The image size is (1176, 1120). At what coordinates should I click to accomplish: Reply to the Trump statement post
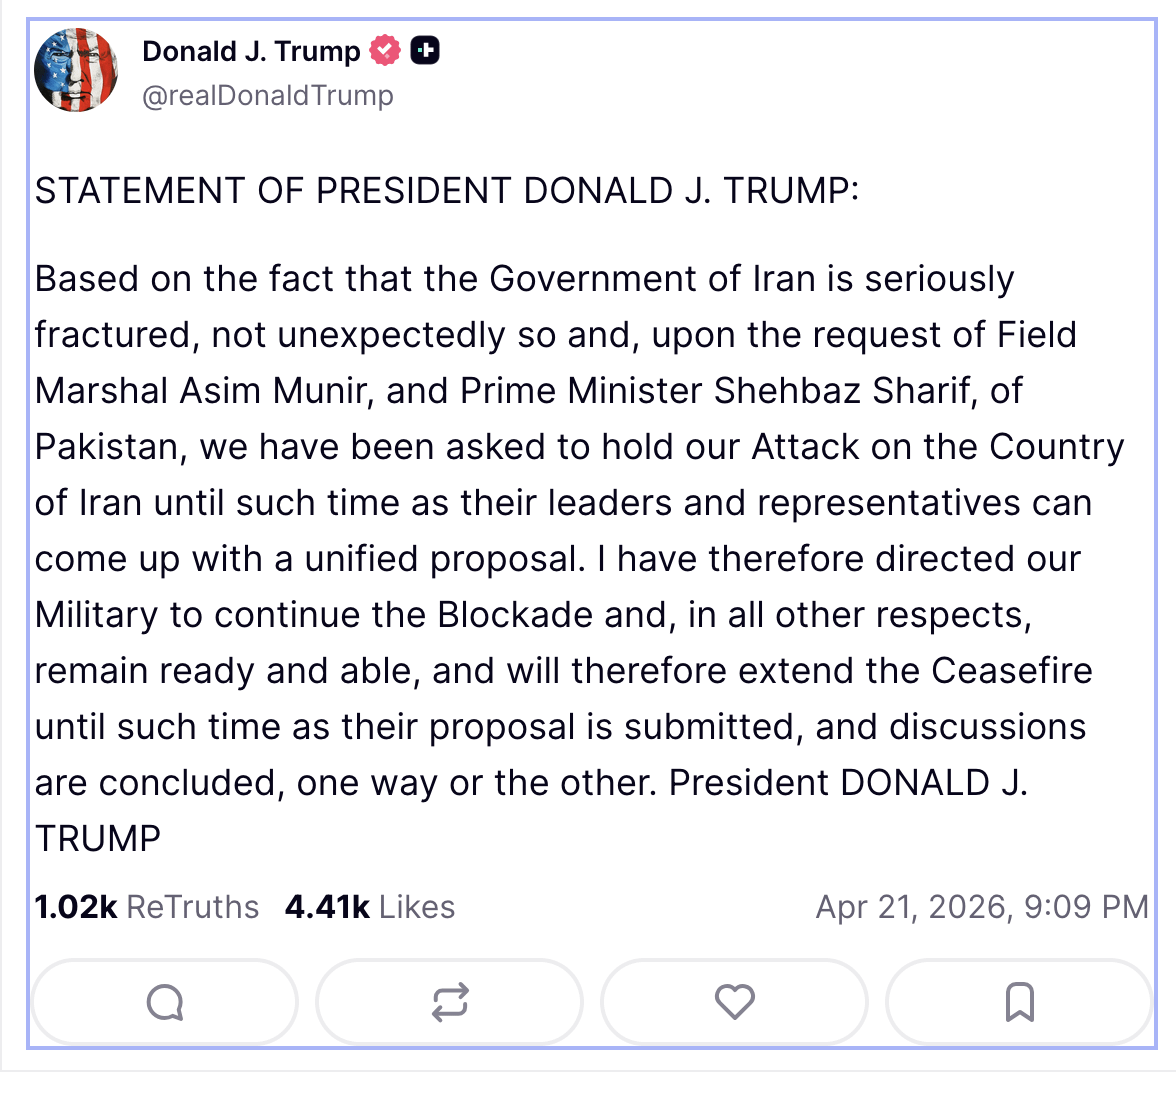click(x=165, y=1001)
